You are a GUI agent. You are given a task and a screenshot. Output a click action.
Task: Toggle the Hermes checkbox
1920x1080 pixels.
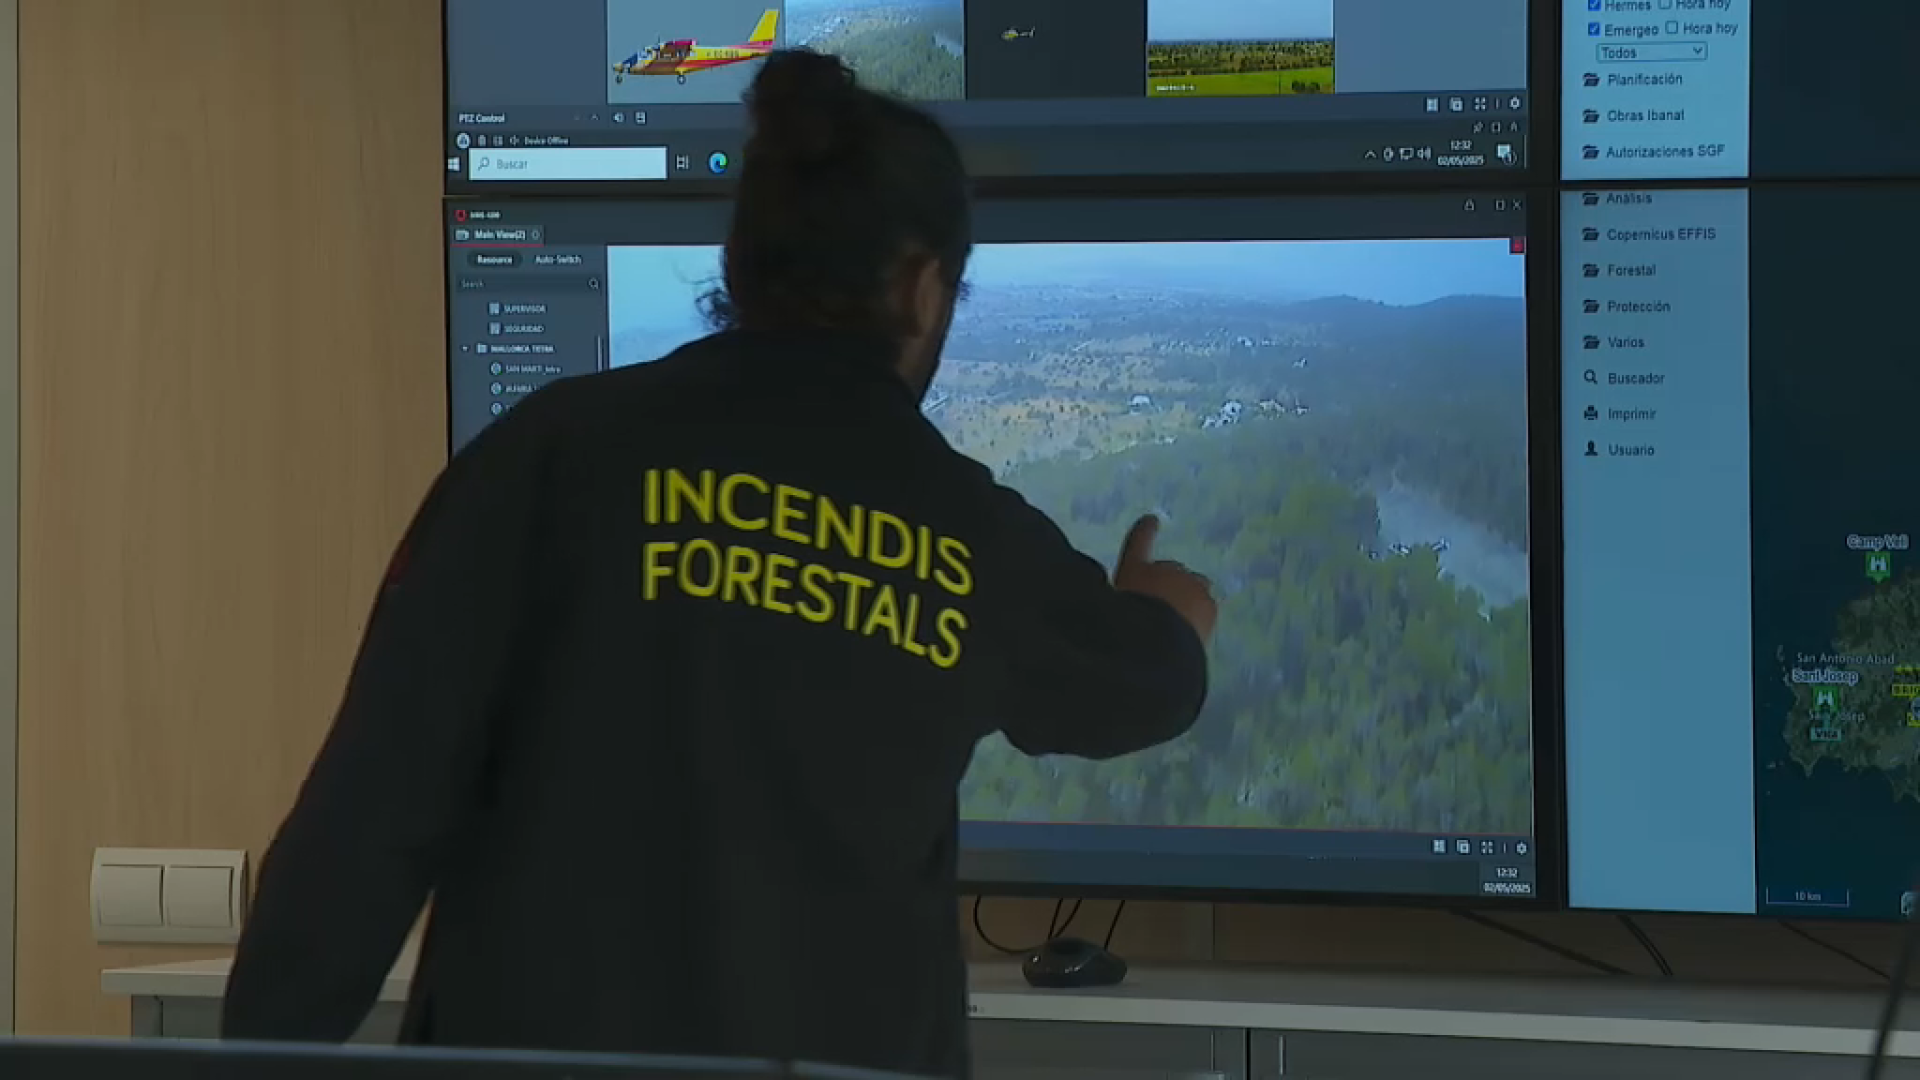(1594, 5)
